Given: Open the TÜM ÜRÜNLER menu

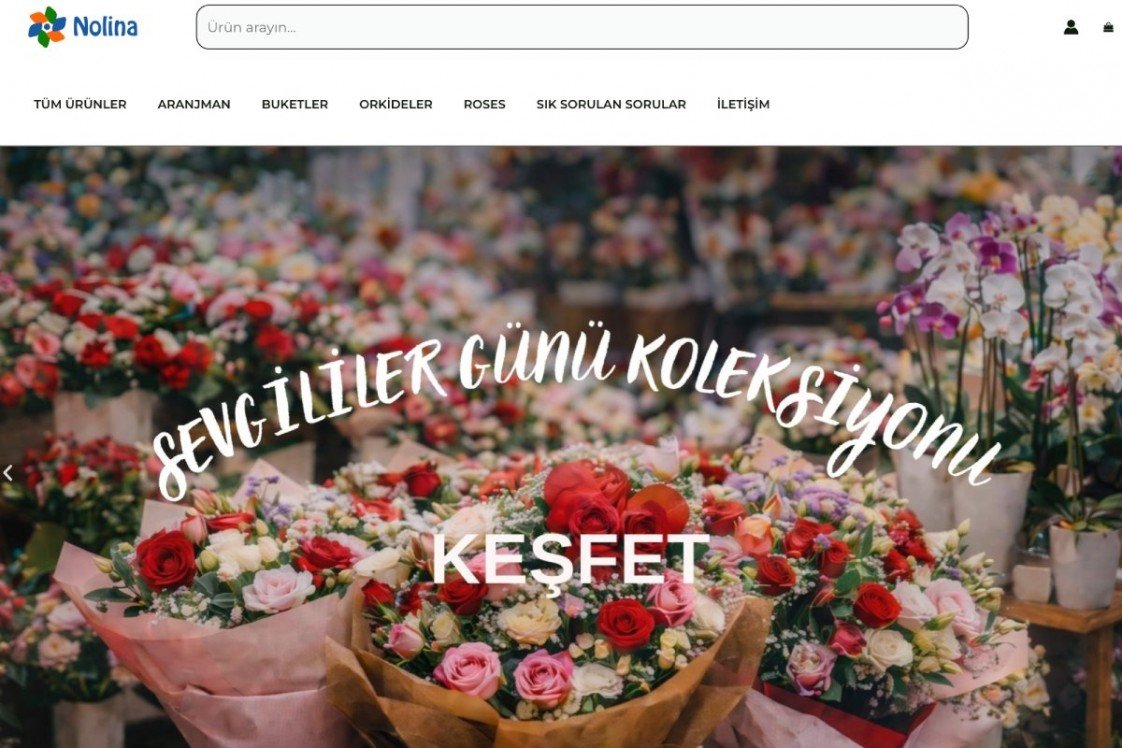Looking at the screenshot, I should (x=80, y=104).
